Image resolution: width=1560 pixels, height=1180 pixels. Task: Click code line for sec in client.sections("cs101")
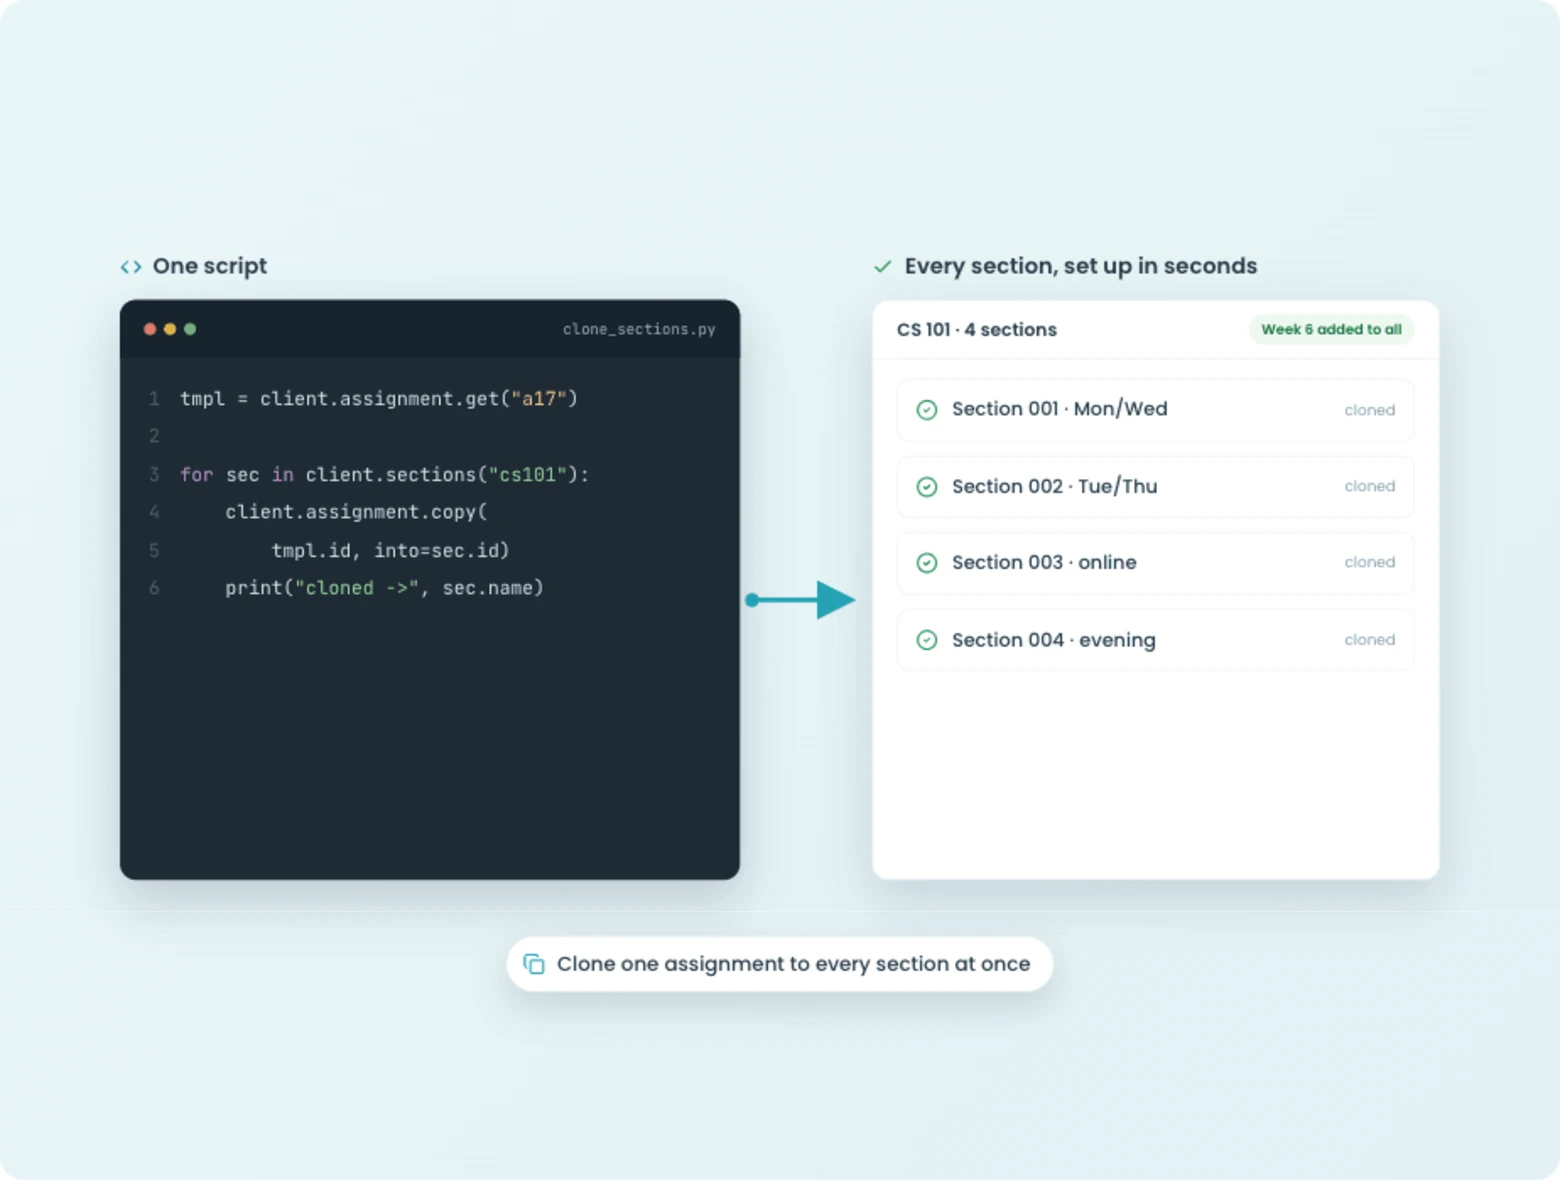pyautogui.click(x=385, y=475)
